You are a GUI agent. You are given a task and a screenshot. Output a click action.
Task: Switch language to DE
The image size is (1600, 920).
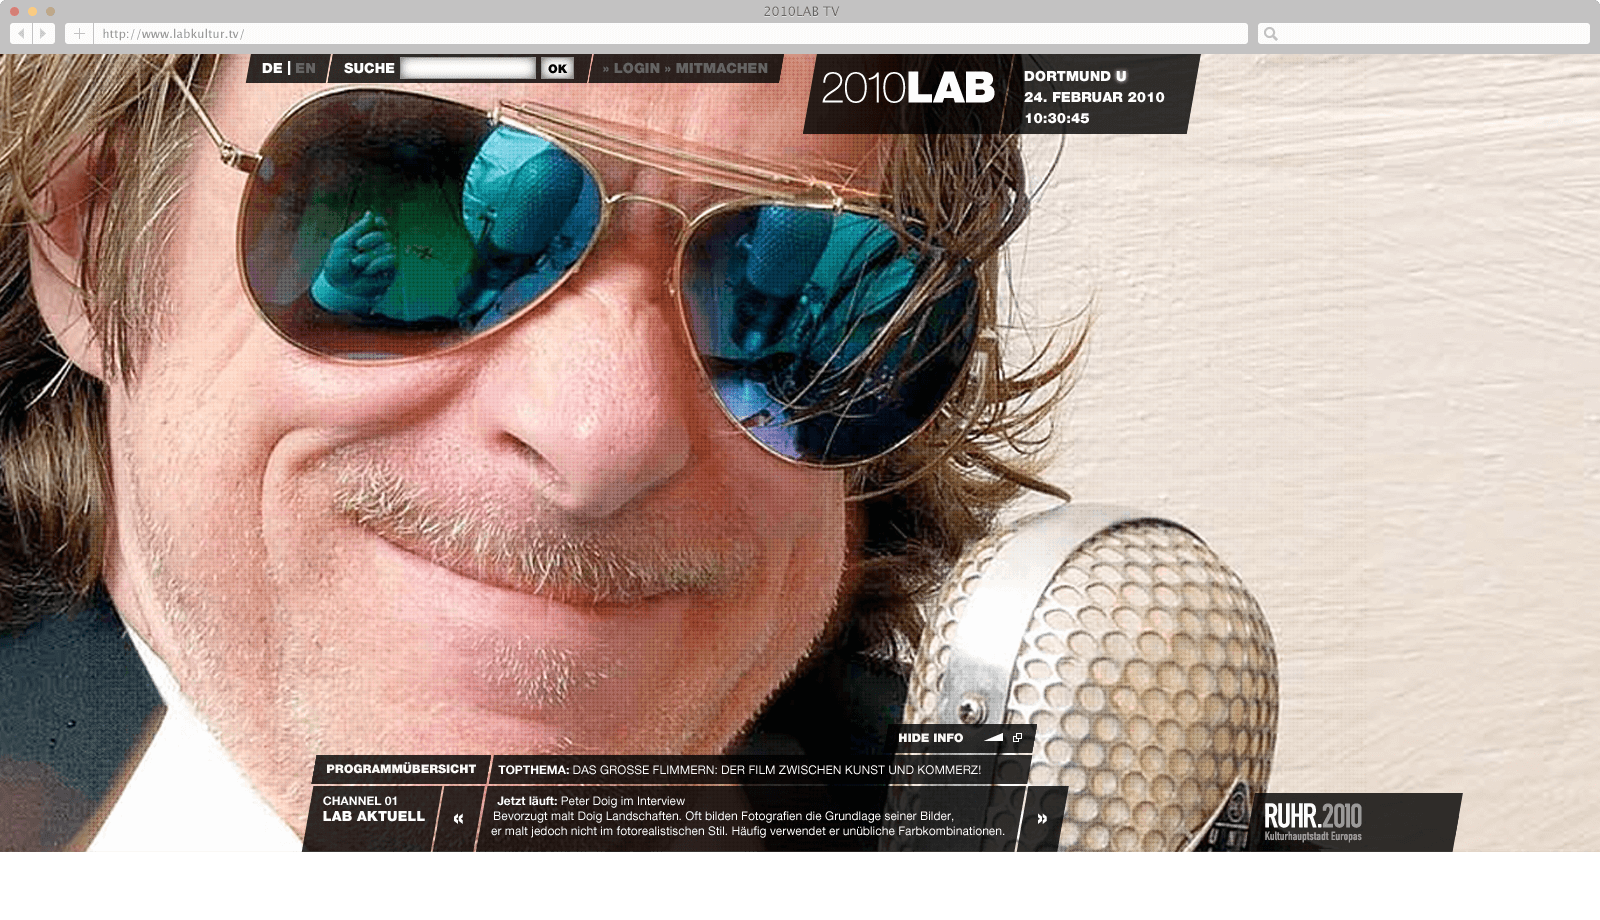point(272,68)
